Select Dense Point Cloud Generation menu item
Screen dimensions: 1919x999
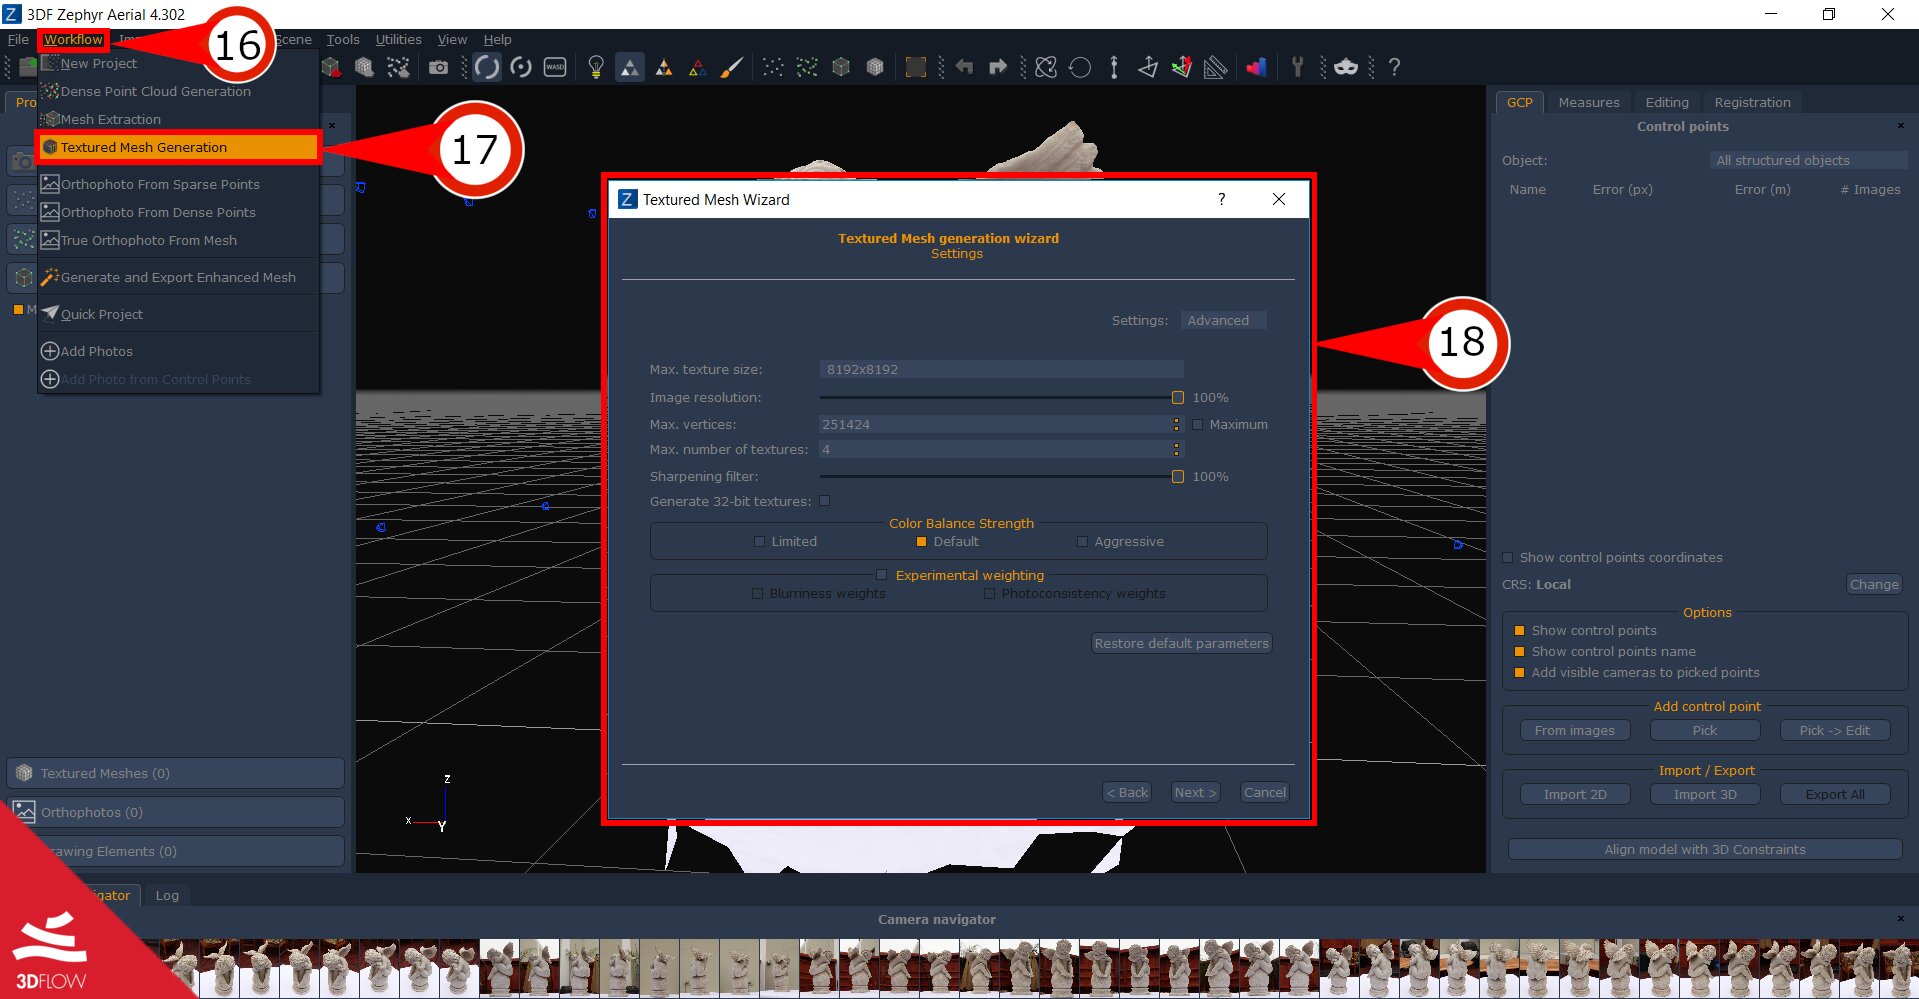point(178,91)
